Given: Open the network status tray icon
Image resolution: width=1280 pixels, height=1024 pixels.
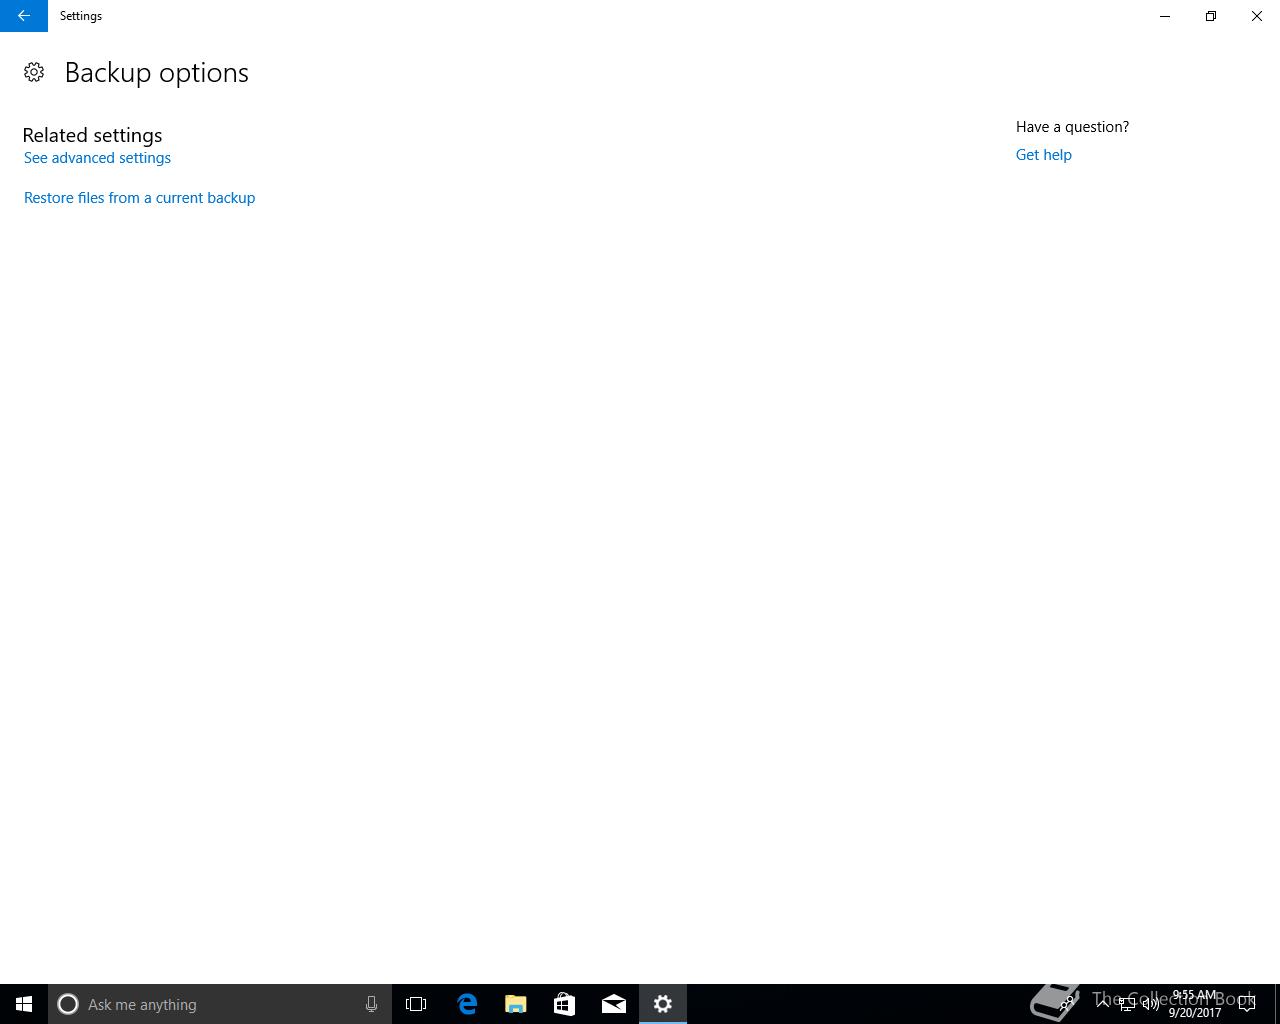Looking at the screenshot, I should click(1127, 1004).
